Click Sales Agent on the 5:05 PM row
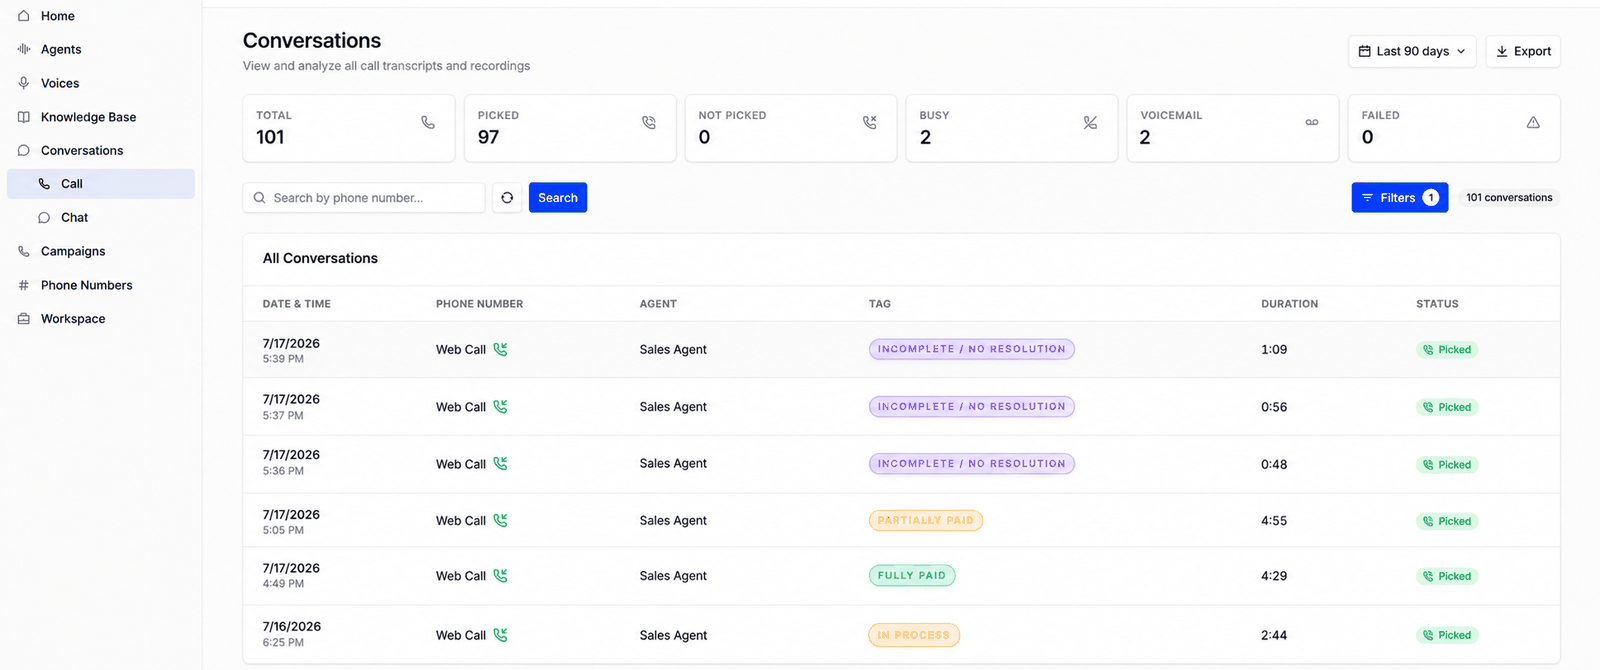The height and width of the screenshot is (670, 1600). coord(673,521)
